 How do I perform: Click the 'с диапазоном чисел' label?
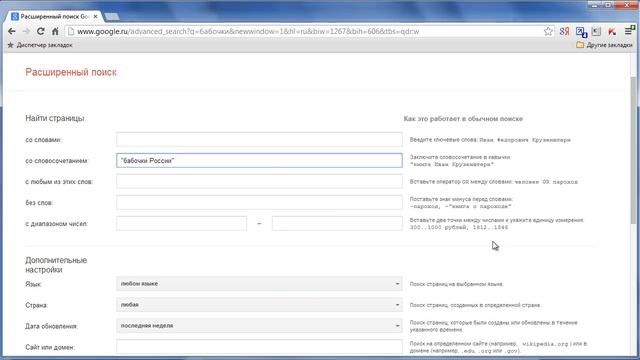[56, 224]
